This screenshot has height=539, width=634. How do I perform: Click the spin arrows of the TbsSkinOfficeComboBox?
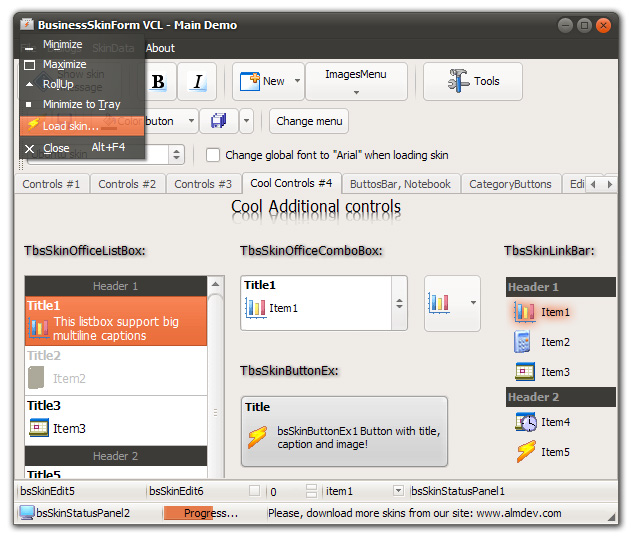pos(399,303)
